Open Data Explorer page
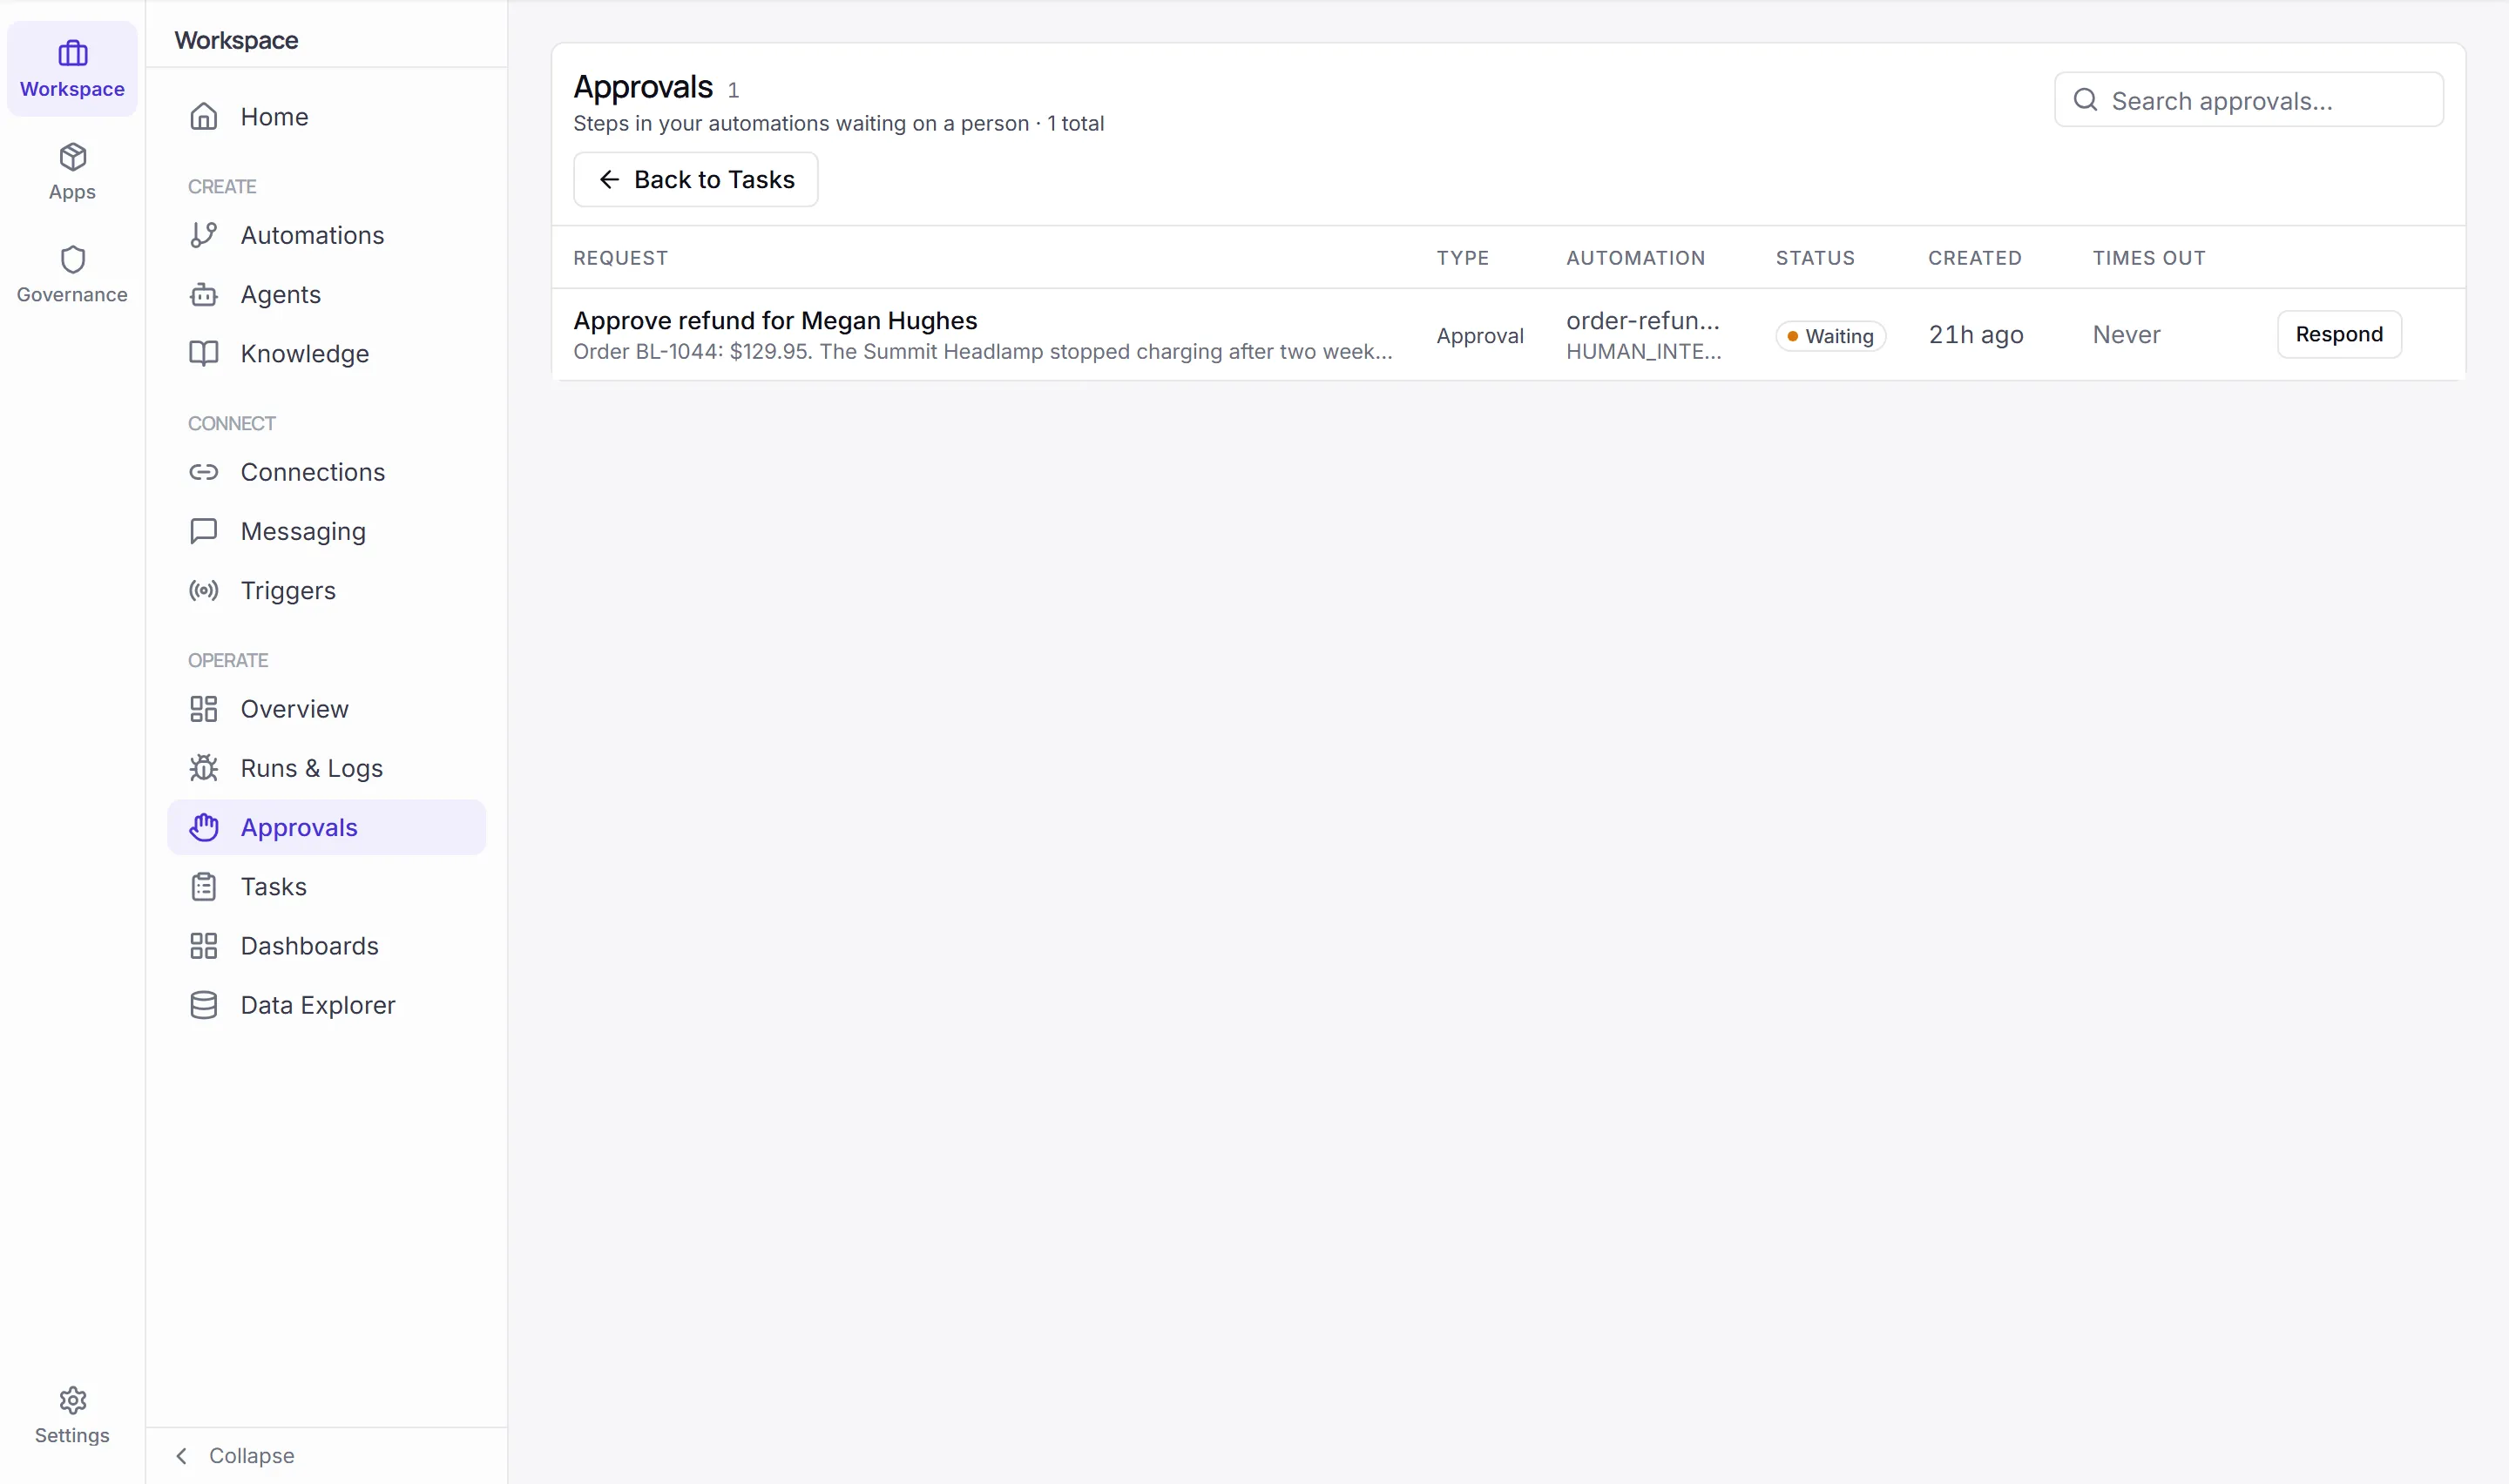Viewport: 2509px width, 1484px height. pos(326,1005)
